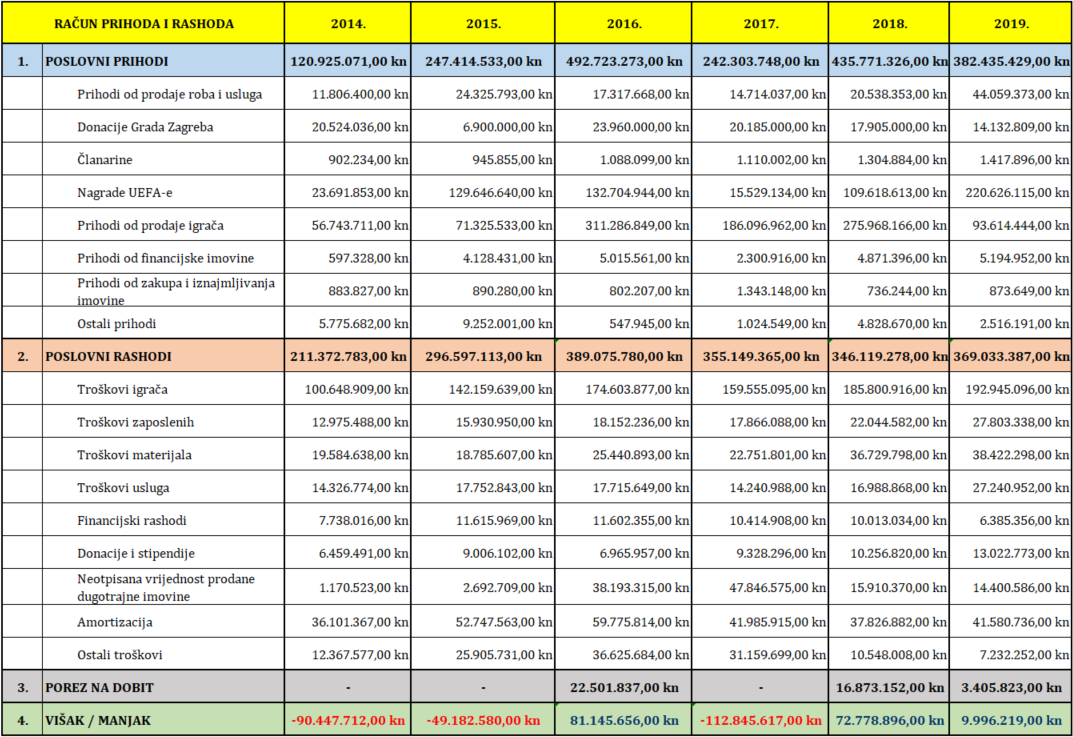Image resolution: width=1073 pixels, height=737 pixels.
Task: Click 'Neotpisana vrijednost prodane dugotrajne imovine' label
Action: click(x=166, y=588)
